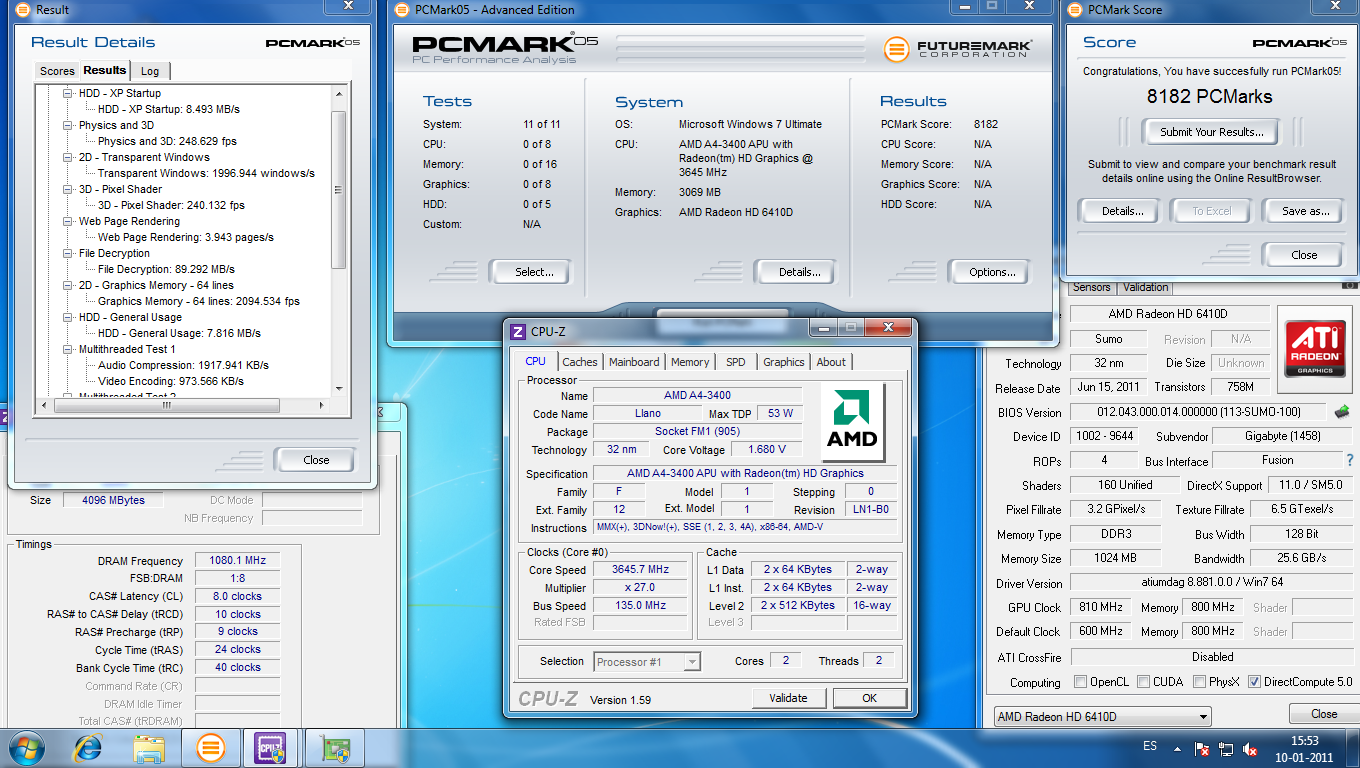The image size is (1360, 768).
Task: Open the Windows Start menu orb
Action: [27, 748]
